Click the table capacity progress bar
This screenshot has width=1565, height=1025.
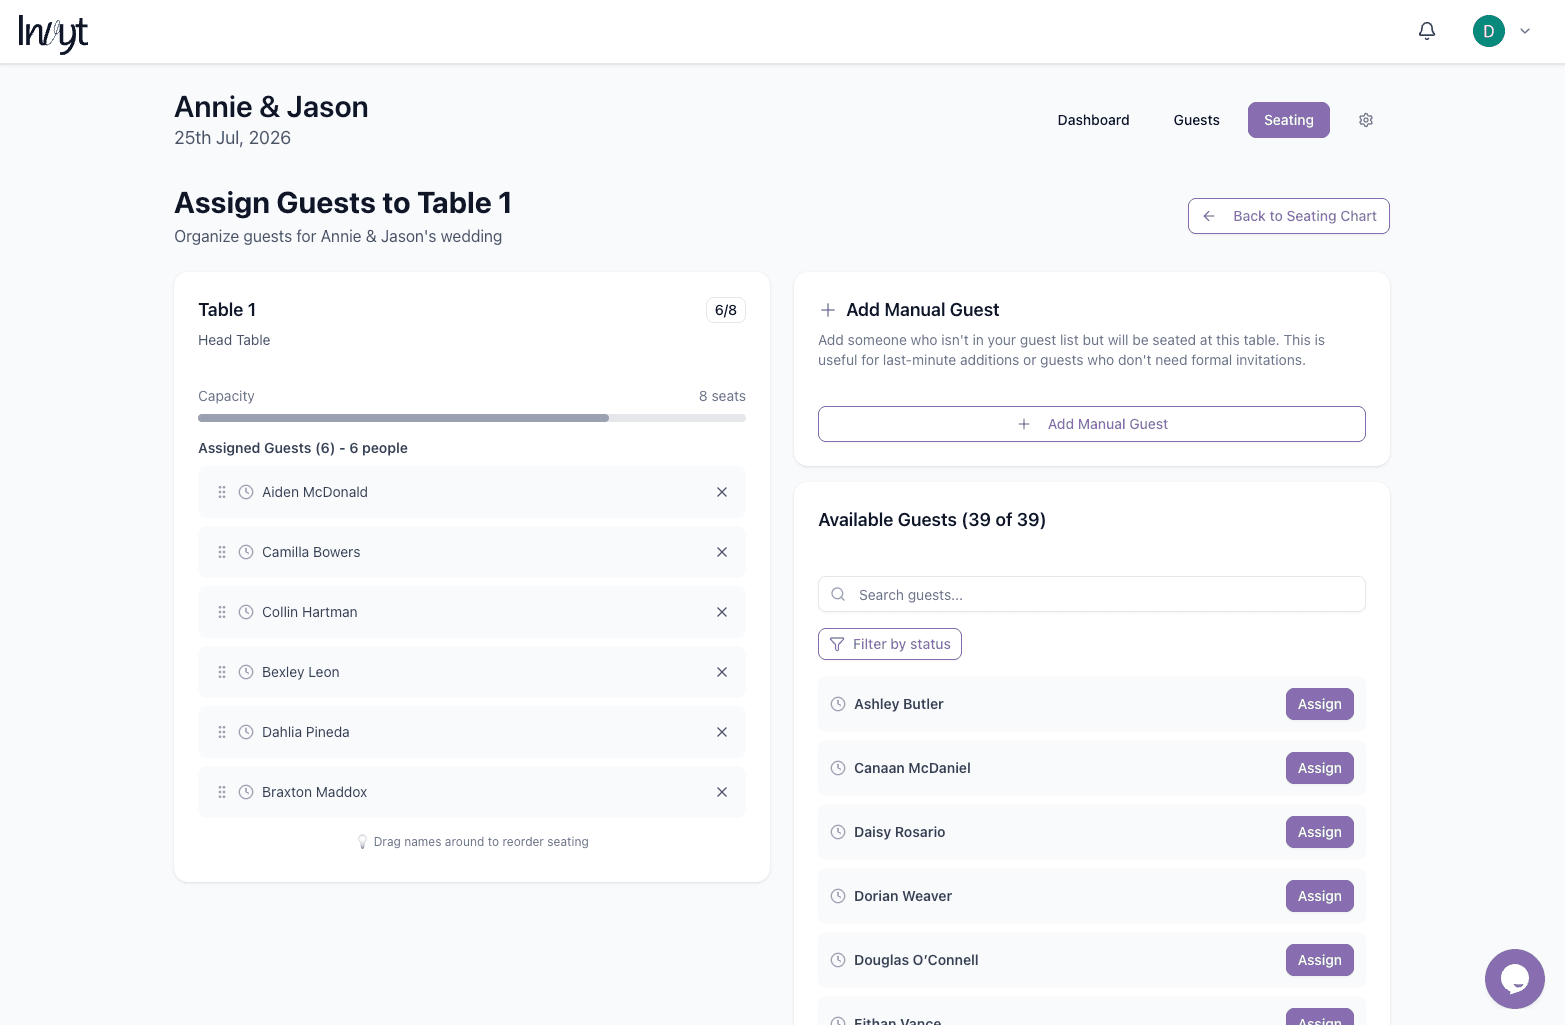471,418
